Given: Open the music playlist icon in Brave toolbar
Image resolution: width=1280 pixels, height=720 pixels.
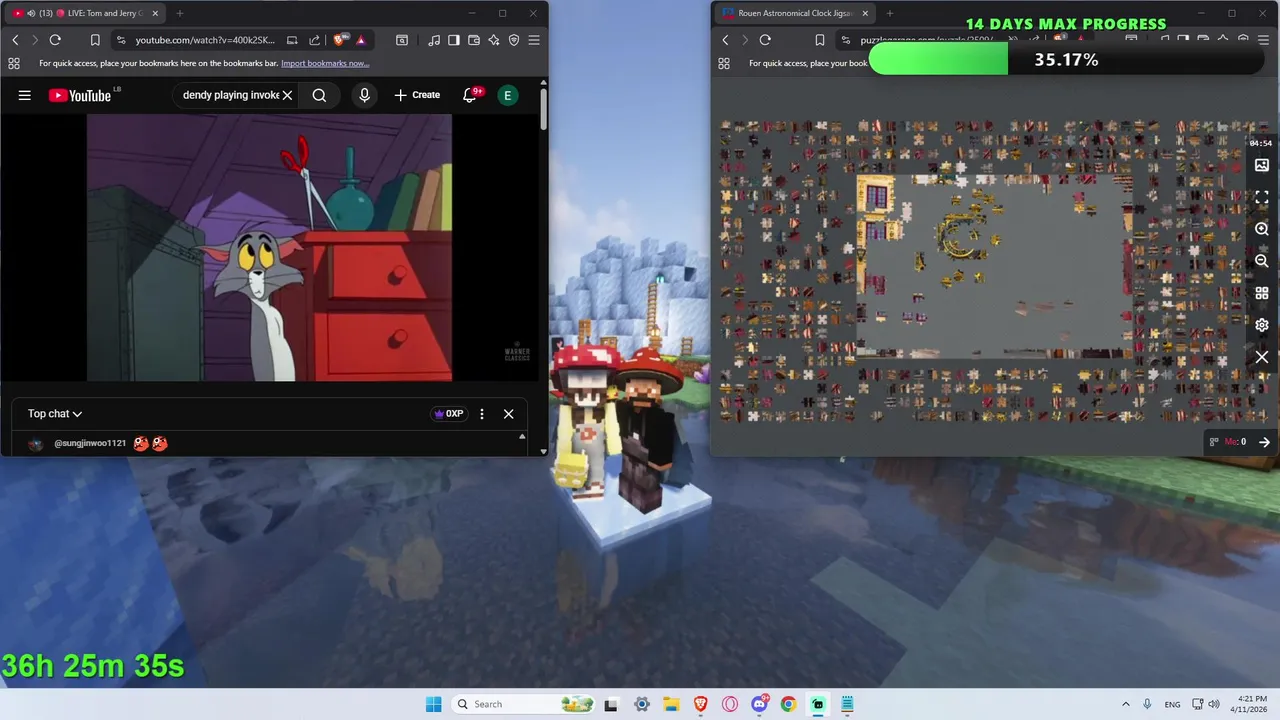Looking at the screenshot, I should click(434, 40).
